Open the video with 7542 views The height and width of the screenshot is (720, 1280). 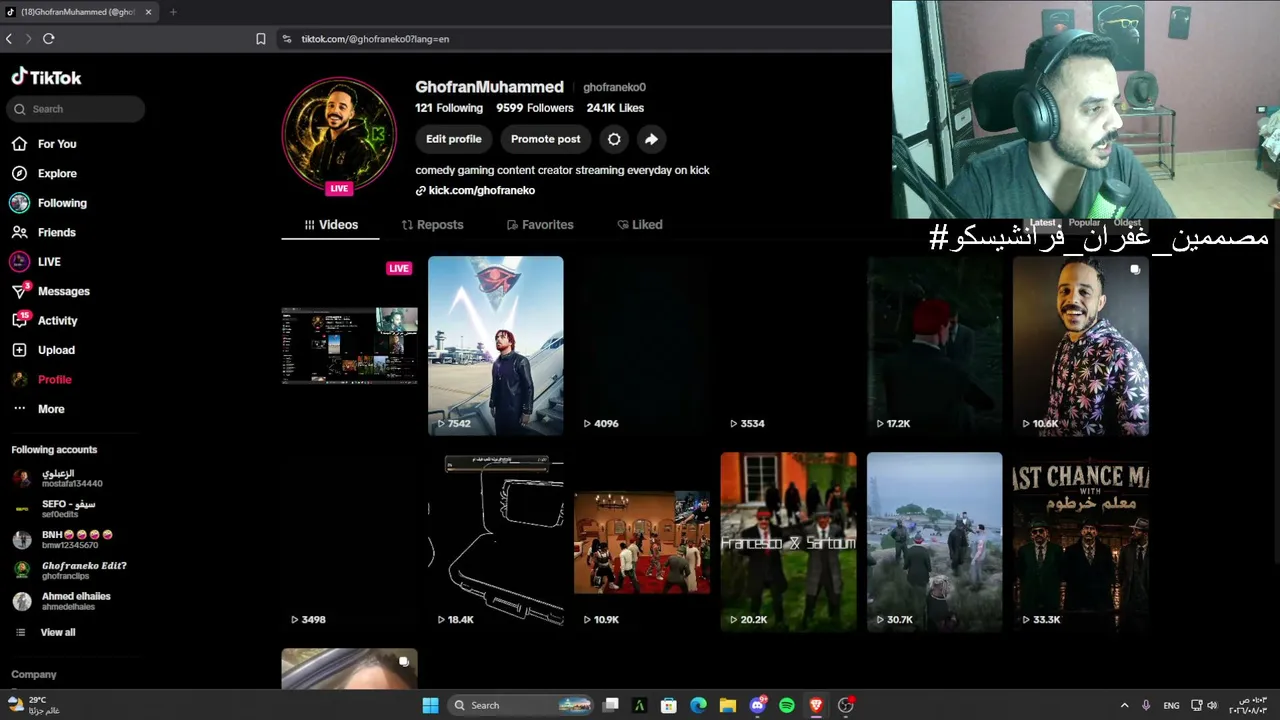[496, 346]
